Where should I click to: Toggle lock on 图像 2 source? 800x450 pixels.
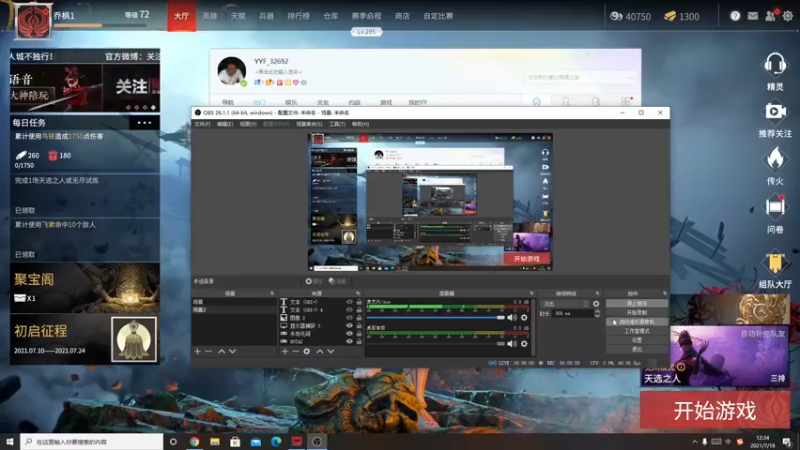point(359,318)
